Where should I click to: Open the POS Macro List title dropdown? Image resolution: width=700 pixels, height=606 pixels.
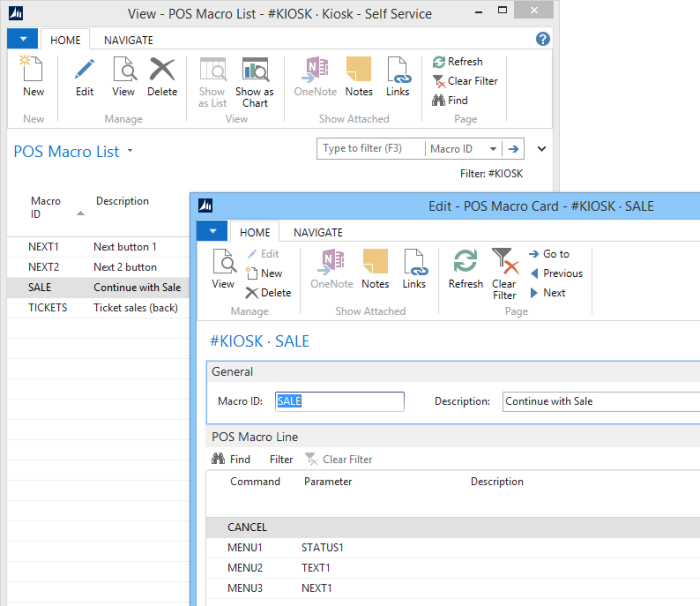click(x=130, y=152)
